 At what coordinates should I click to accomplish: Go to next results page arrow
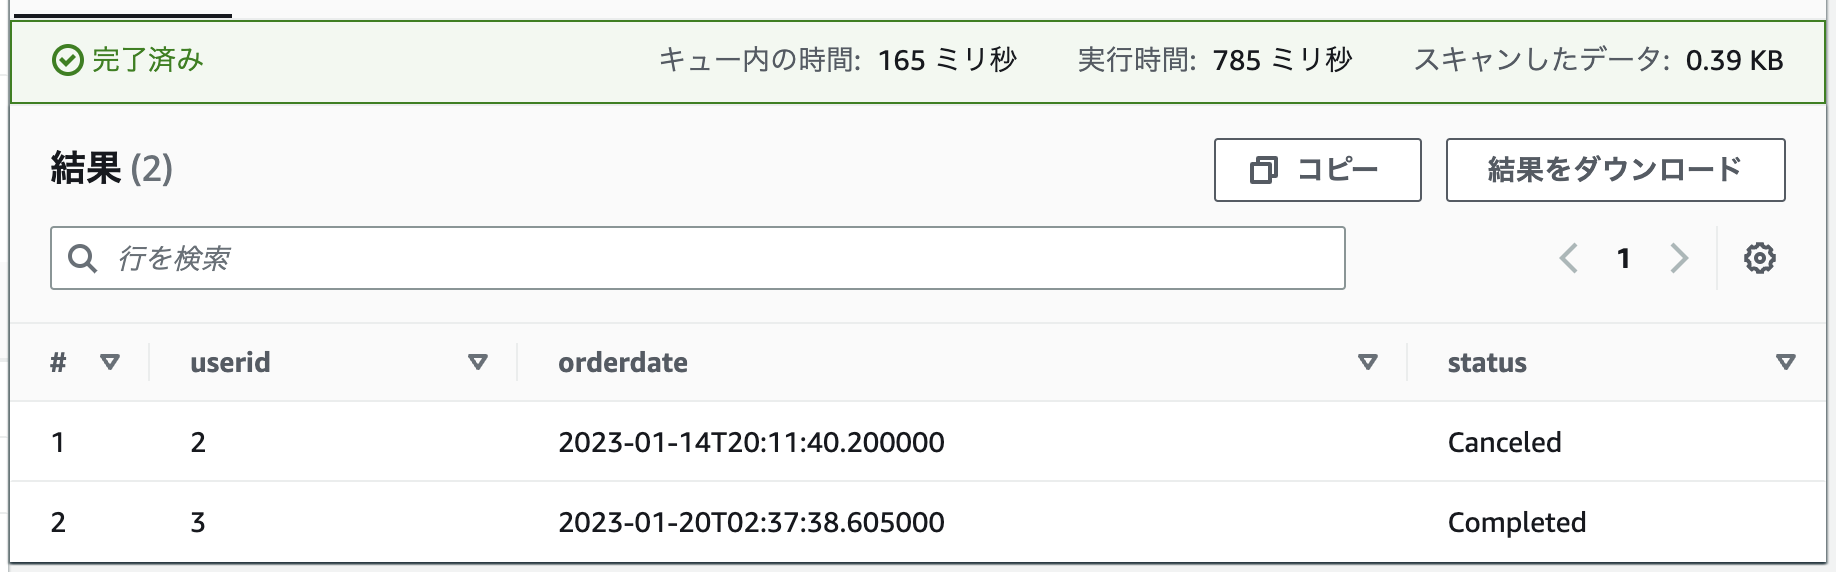point(1679,258)
